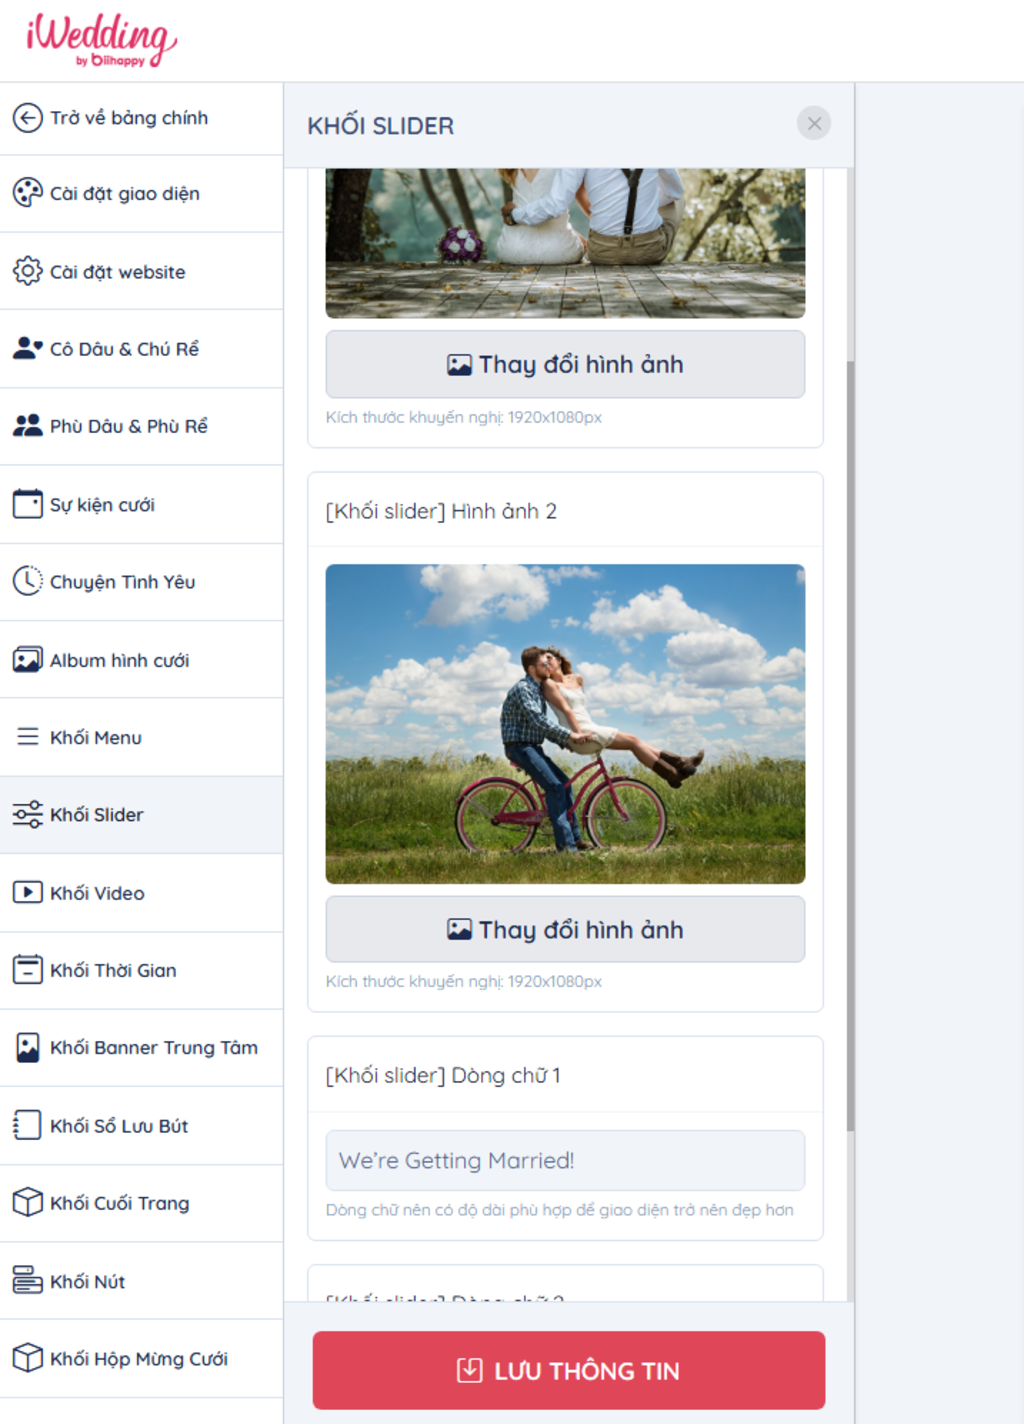Click the back arrow icon for Trở về bảng chính

(27, 118)
